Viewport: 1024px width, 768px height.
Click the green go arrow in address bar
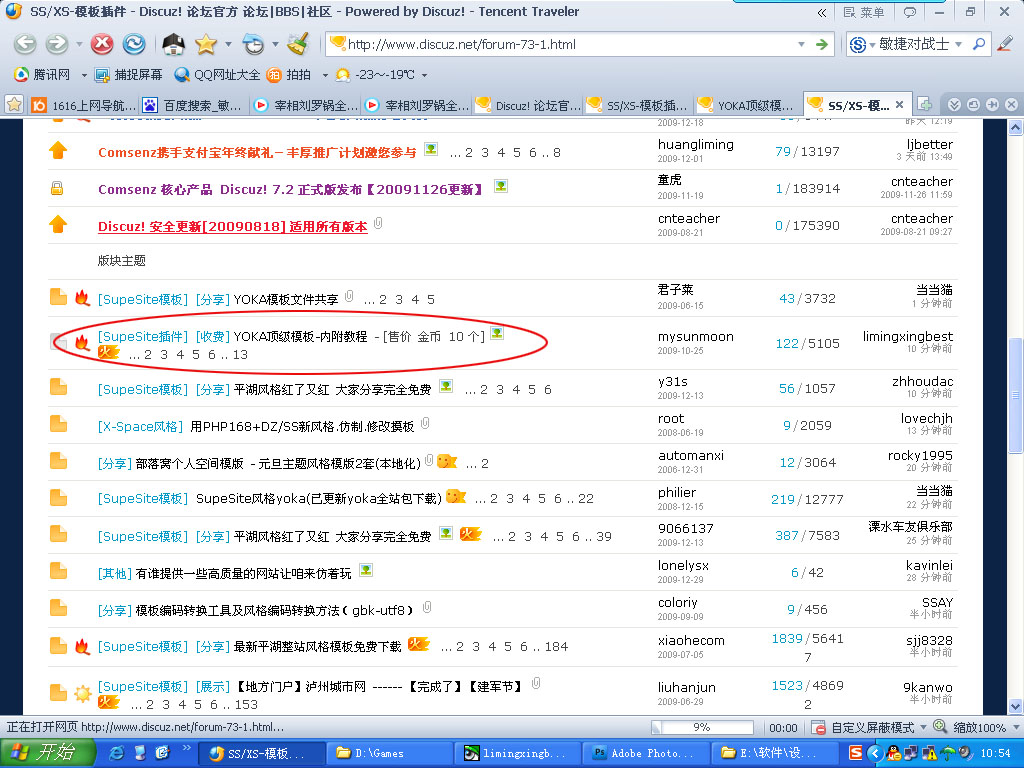pos(821,44)
